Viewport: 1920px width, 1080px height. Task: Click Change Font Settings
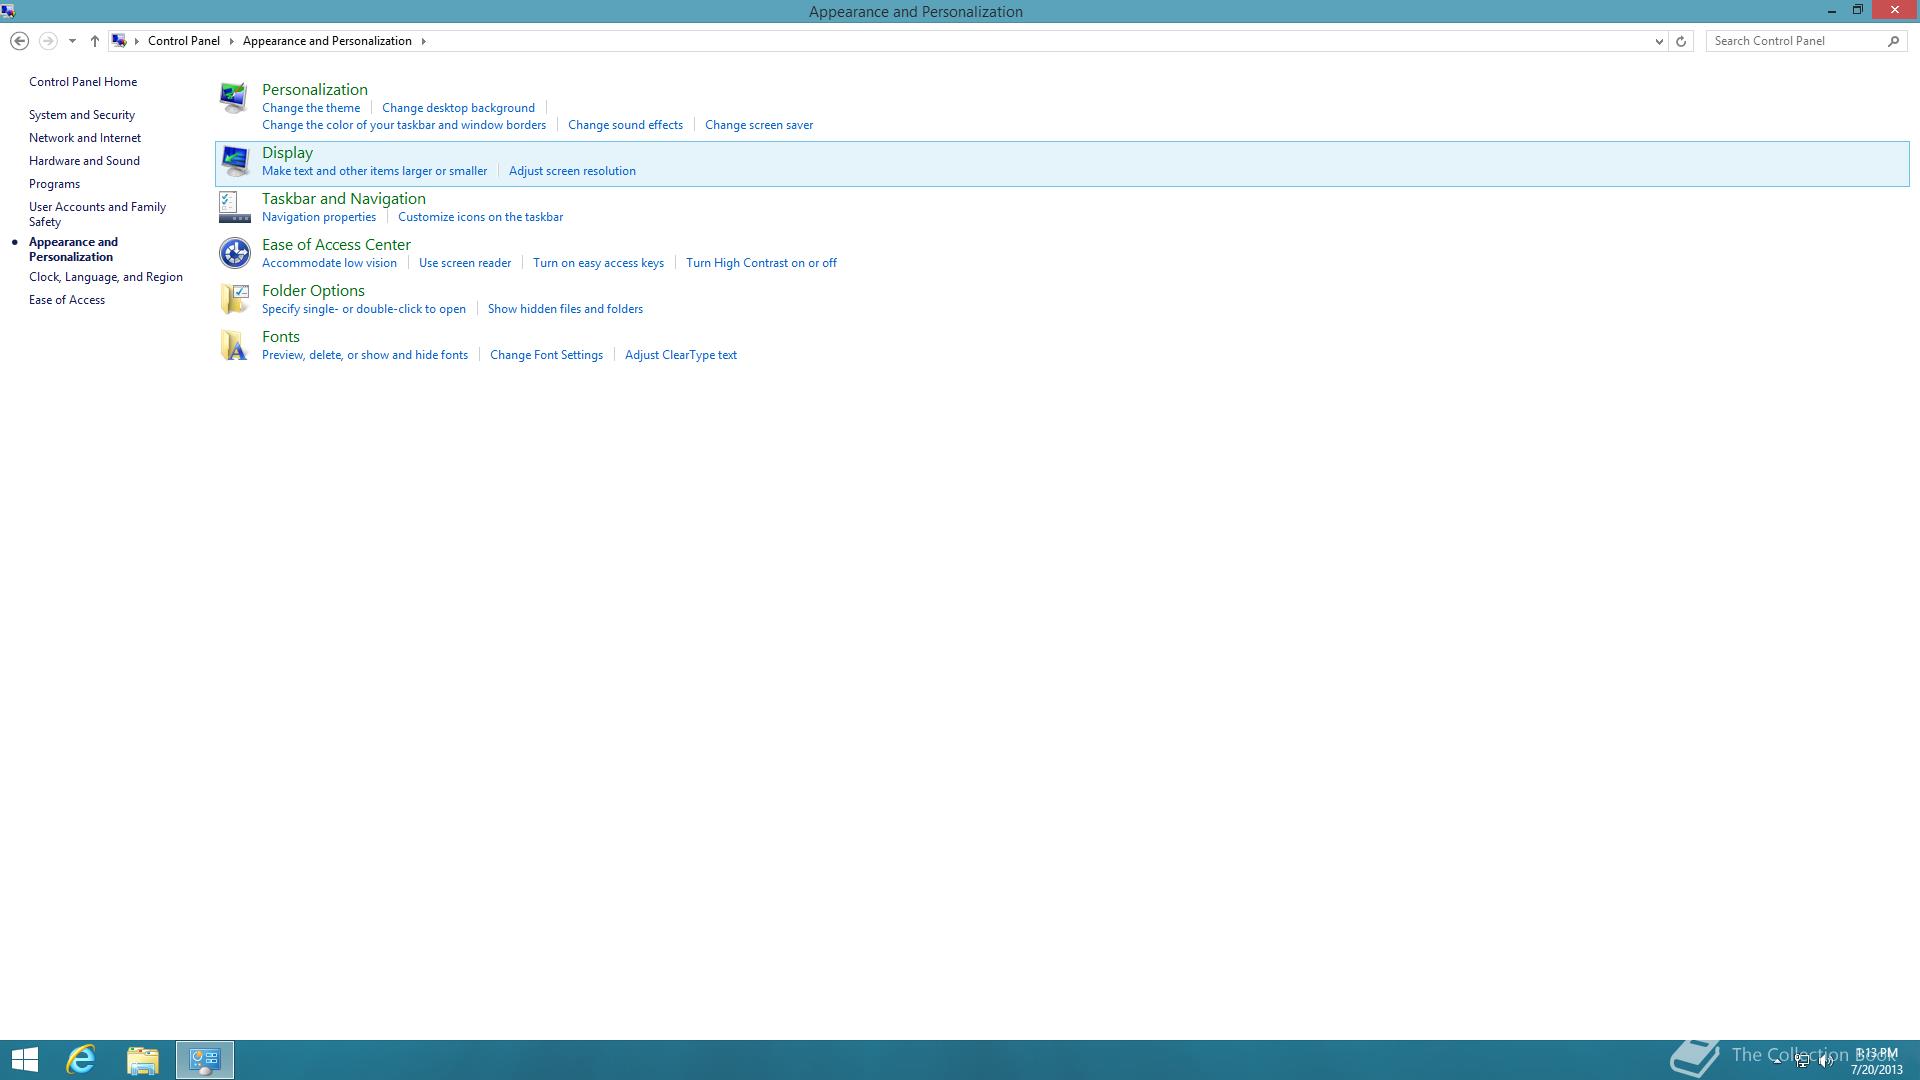[546, 355]
